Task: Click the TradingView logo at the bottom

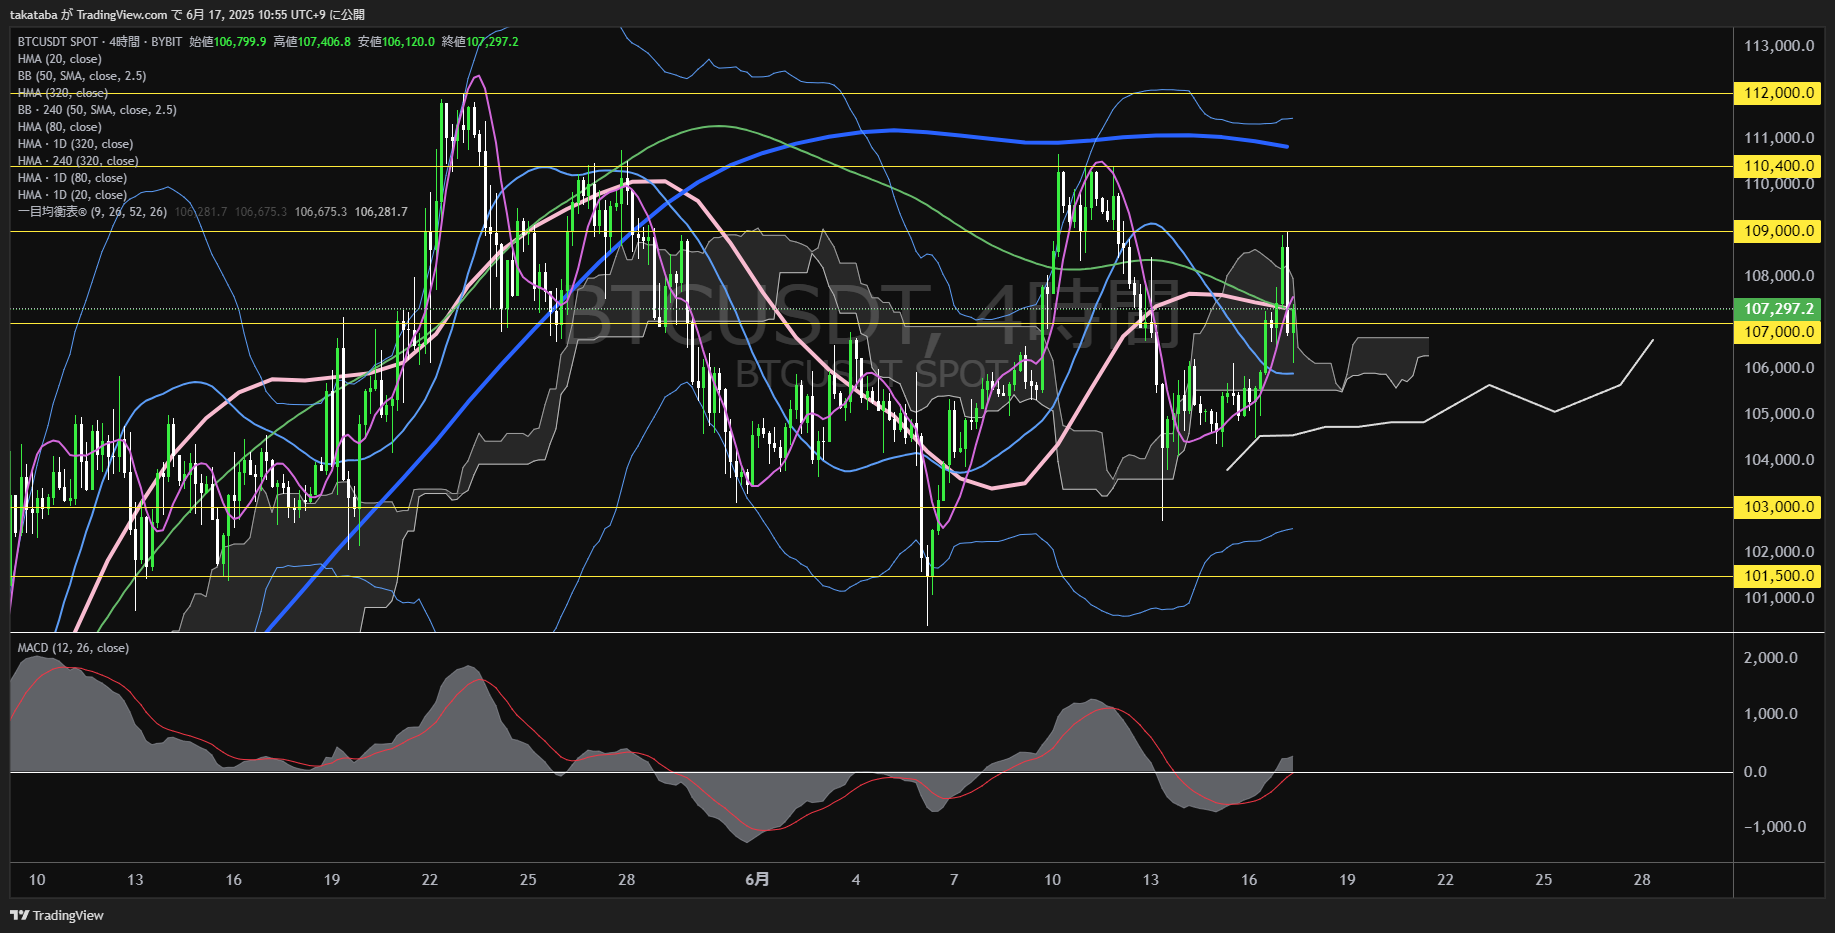Action: [x=57, y=915]
